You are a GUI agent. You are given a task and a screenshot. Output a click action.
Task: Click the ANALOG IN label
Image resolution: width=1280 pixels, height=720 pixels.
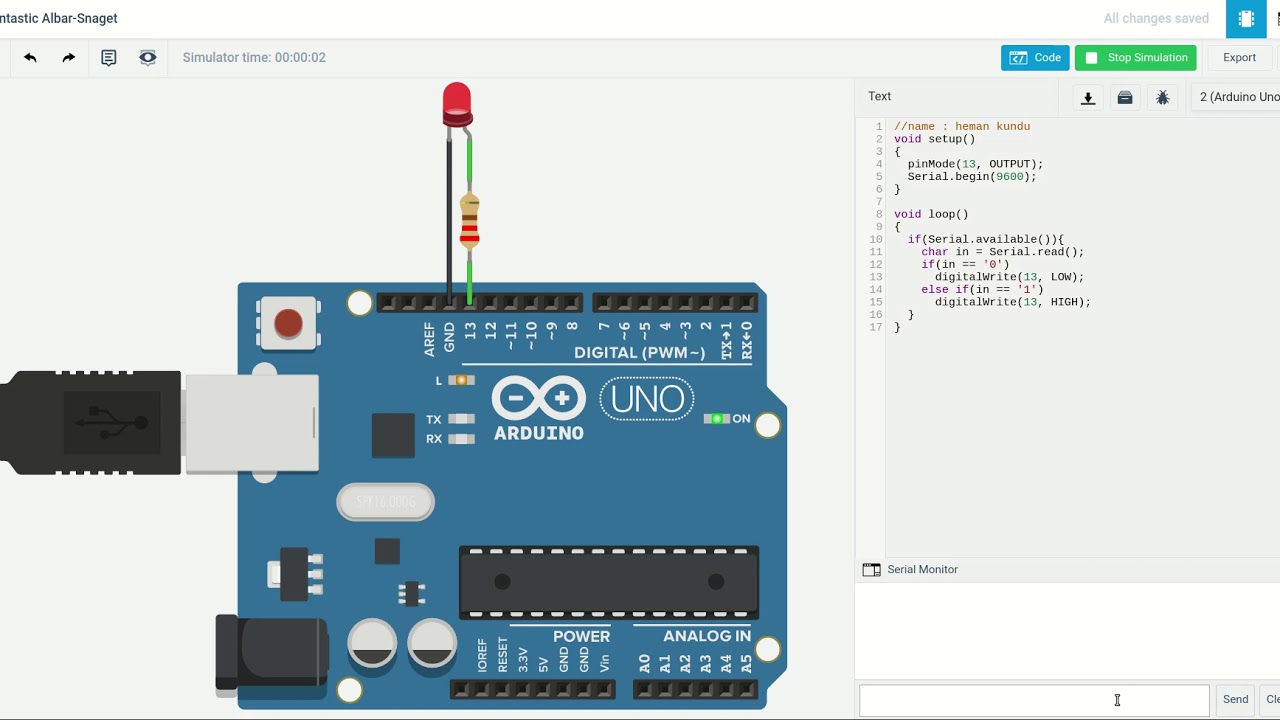707,636
